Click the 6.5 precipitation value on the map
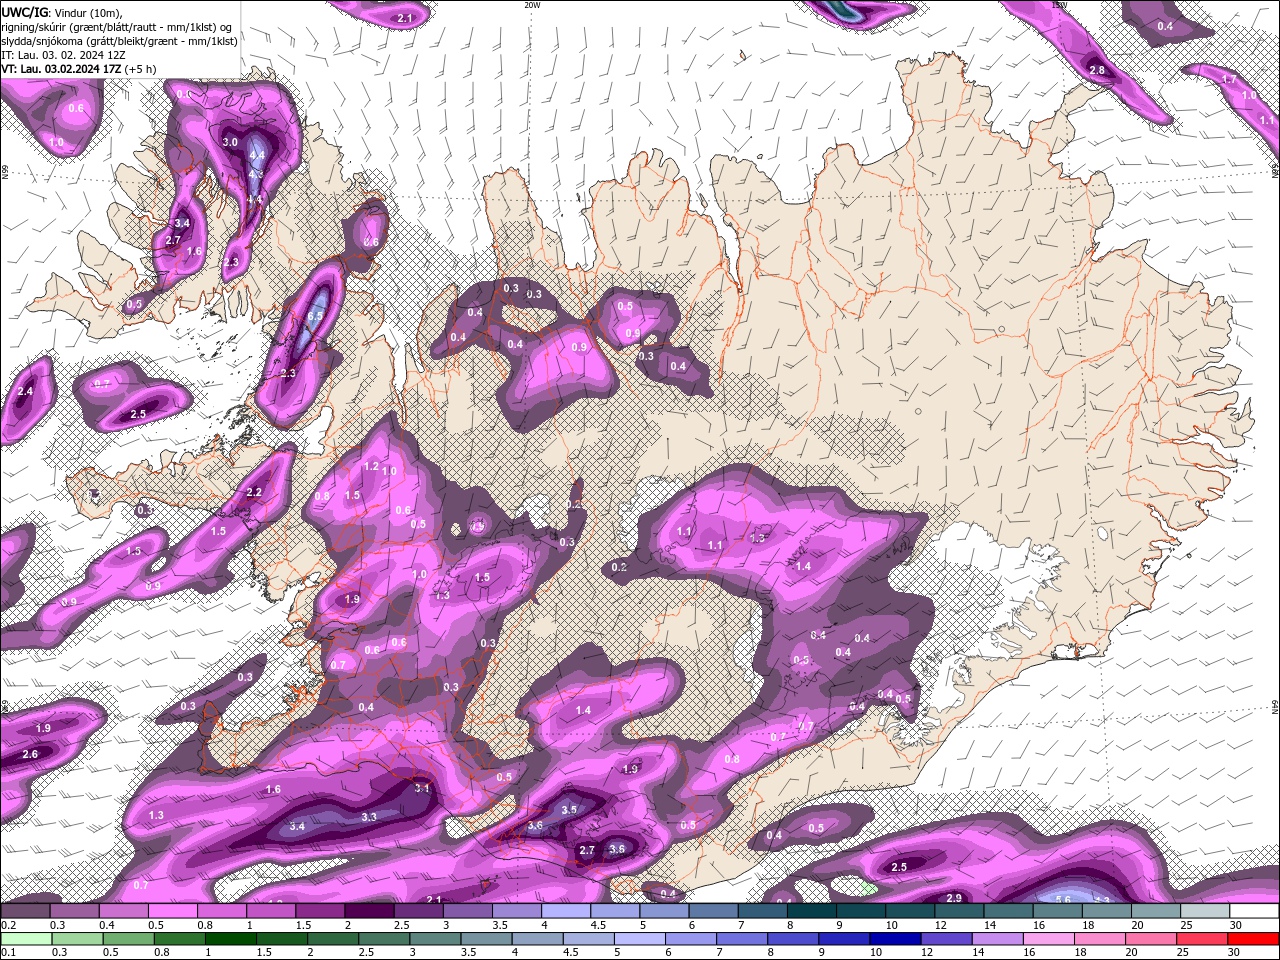This screenshot has width=1280, height=960. click(x=315, y=315)
